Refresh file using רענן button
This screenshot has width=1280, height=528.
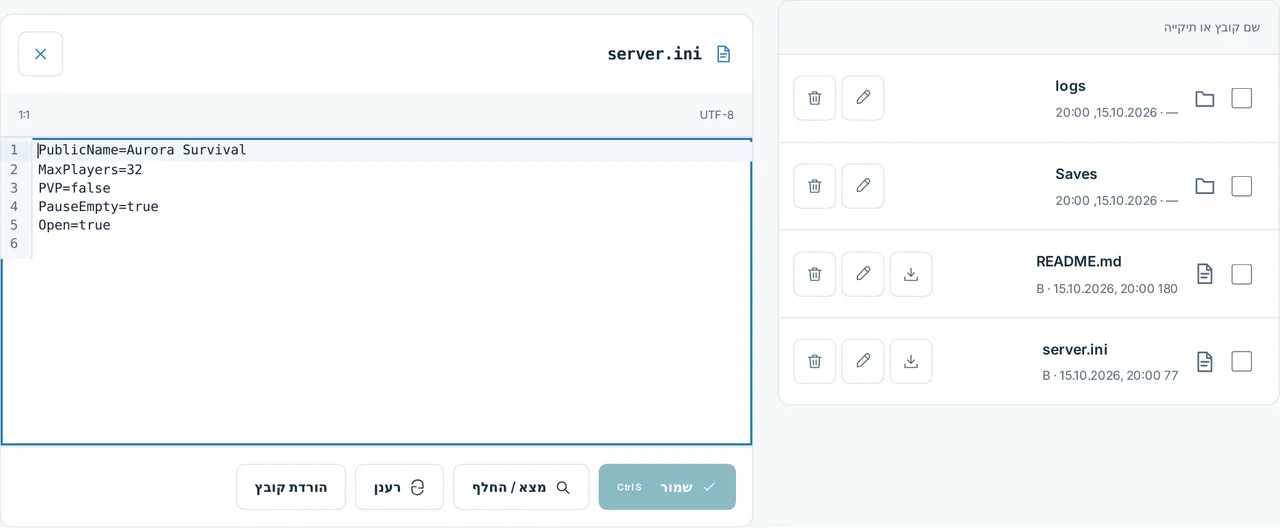pos(399,487)
